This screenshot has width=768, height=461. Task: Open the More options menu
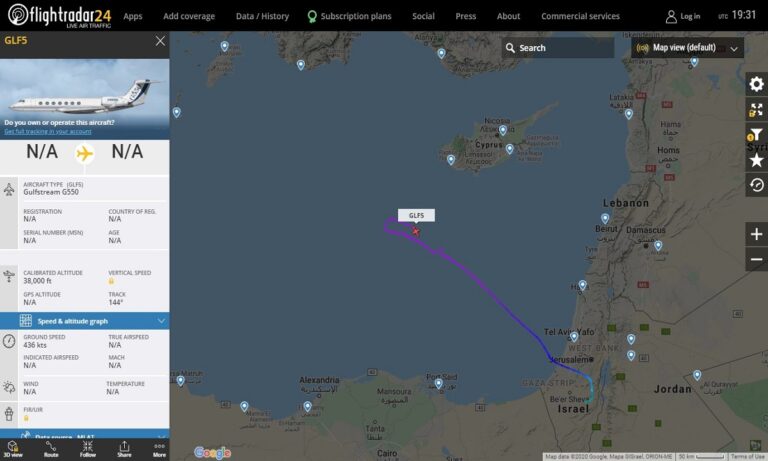(x=159, y=449)
